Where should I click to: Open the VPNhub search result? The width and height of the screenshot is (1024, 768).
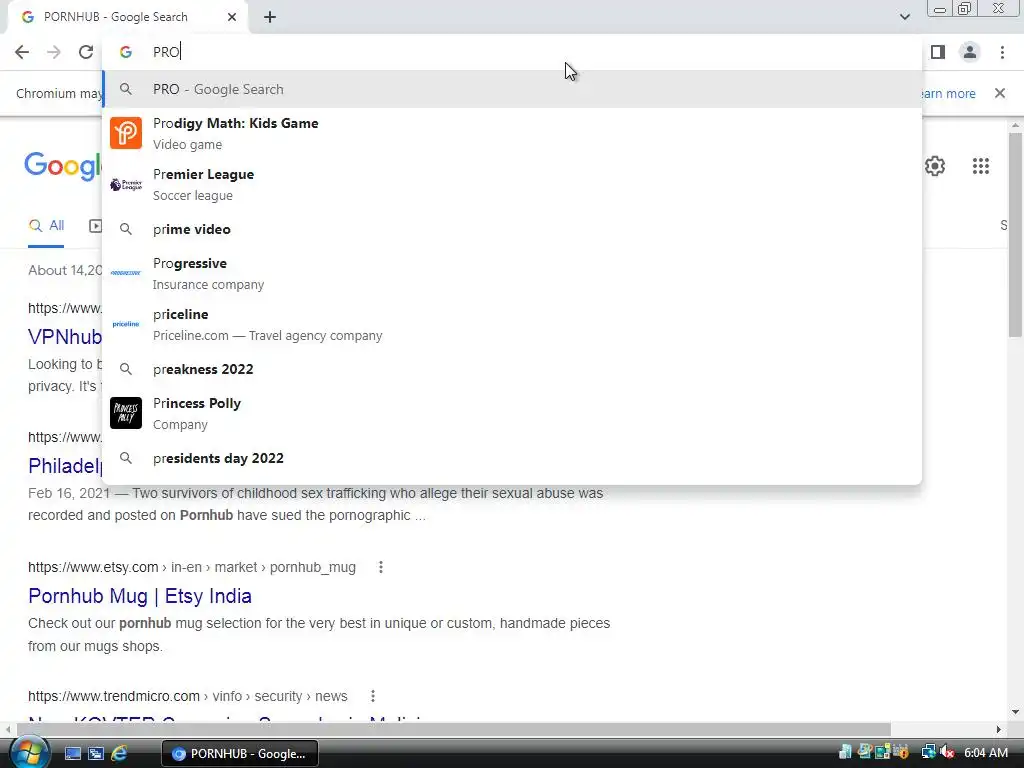(65, 337)
